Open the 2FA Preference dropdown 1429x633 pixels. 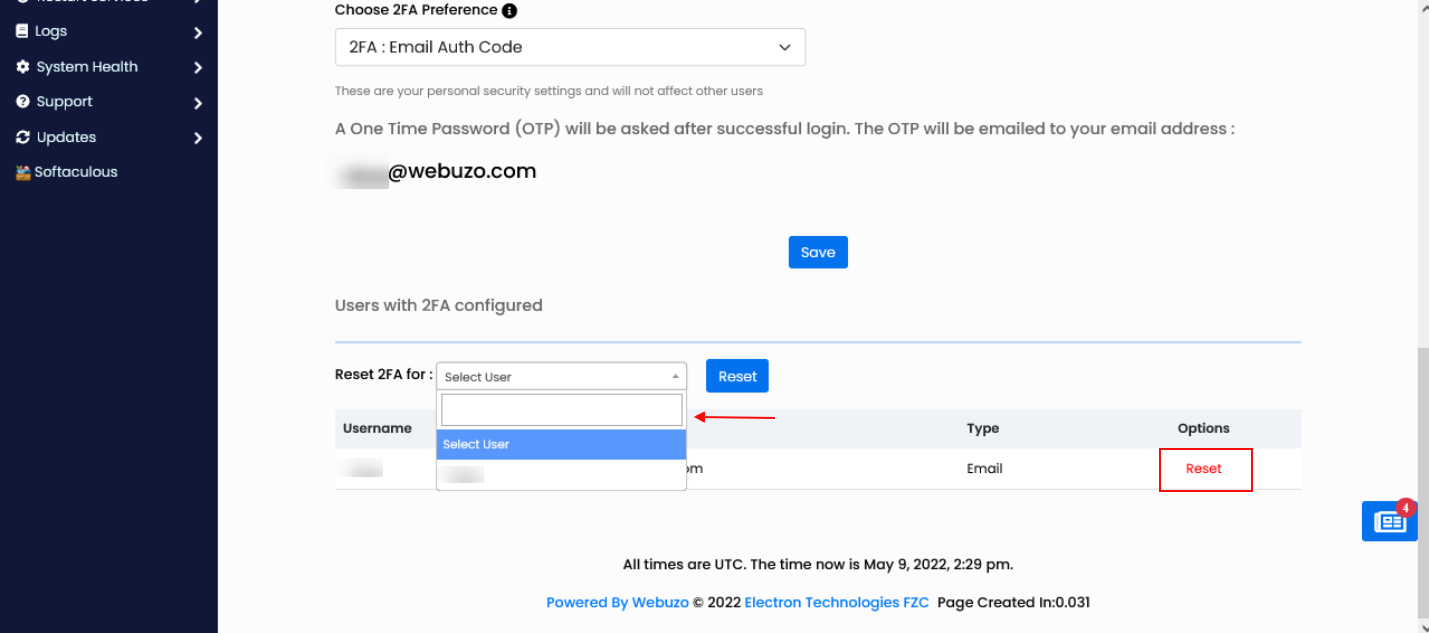[x=570, y=47]
